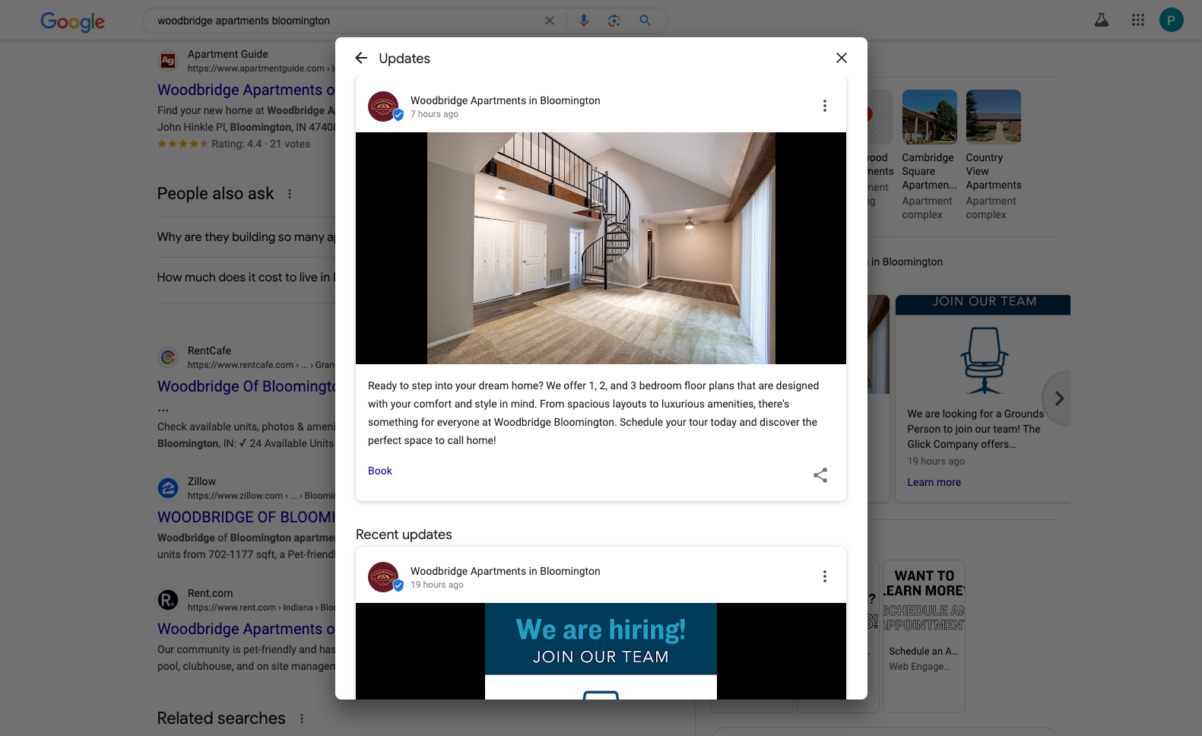
Task: Open the Zillow result for Woodbridge of Bloomington
Action: 250,516
